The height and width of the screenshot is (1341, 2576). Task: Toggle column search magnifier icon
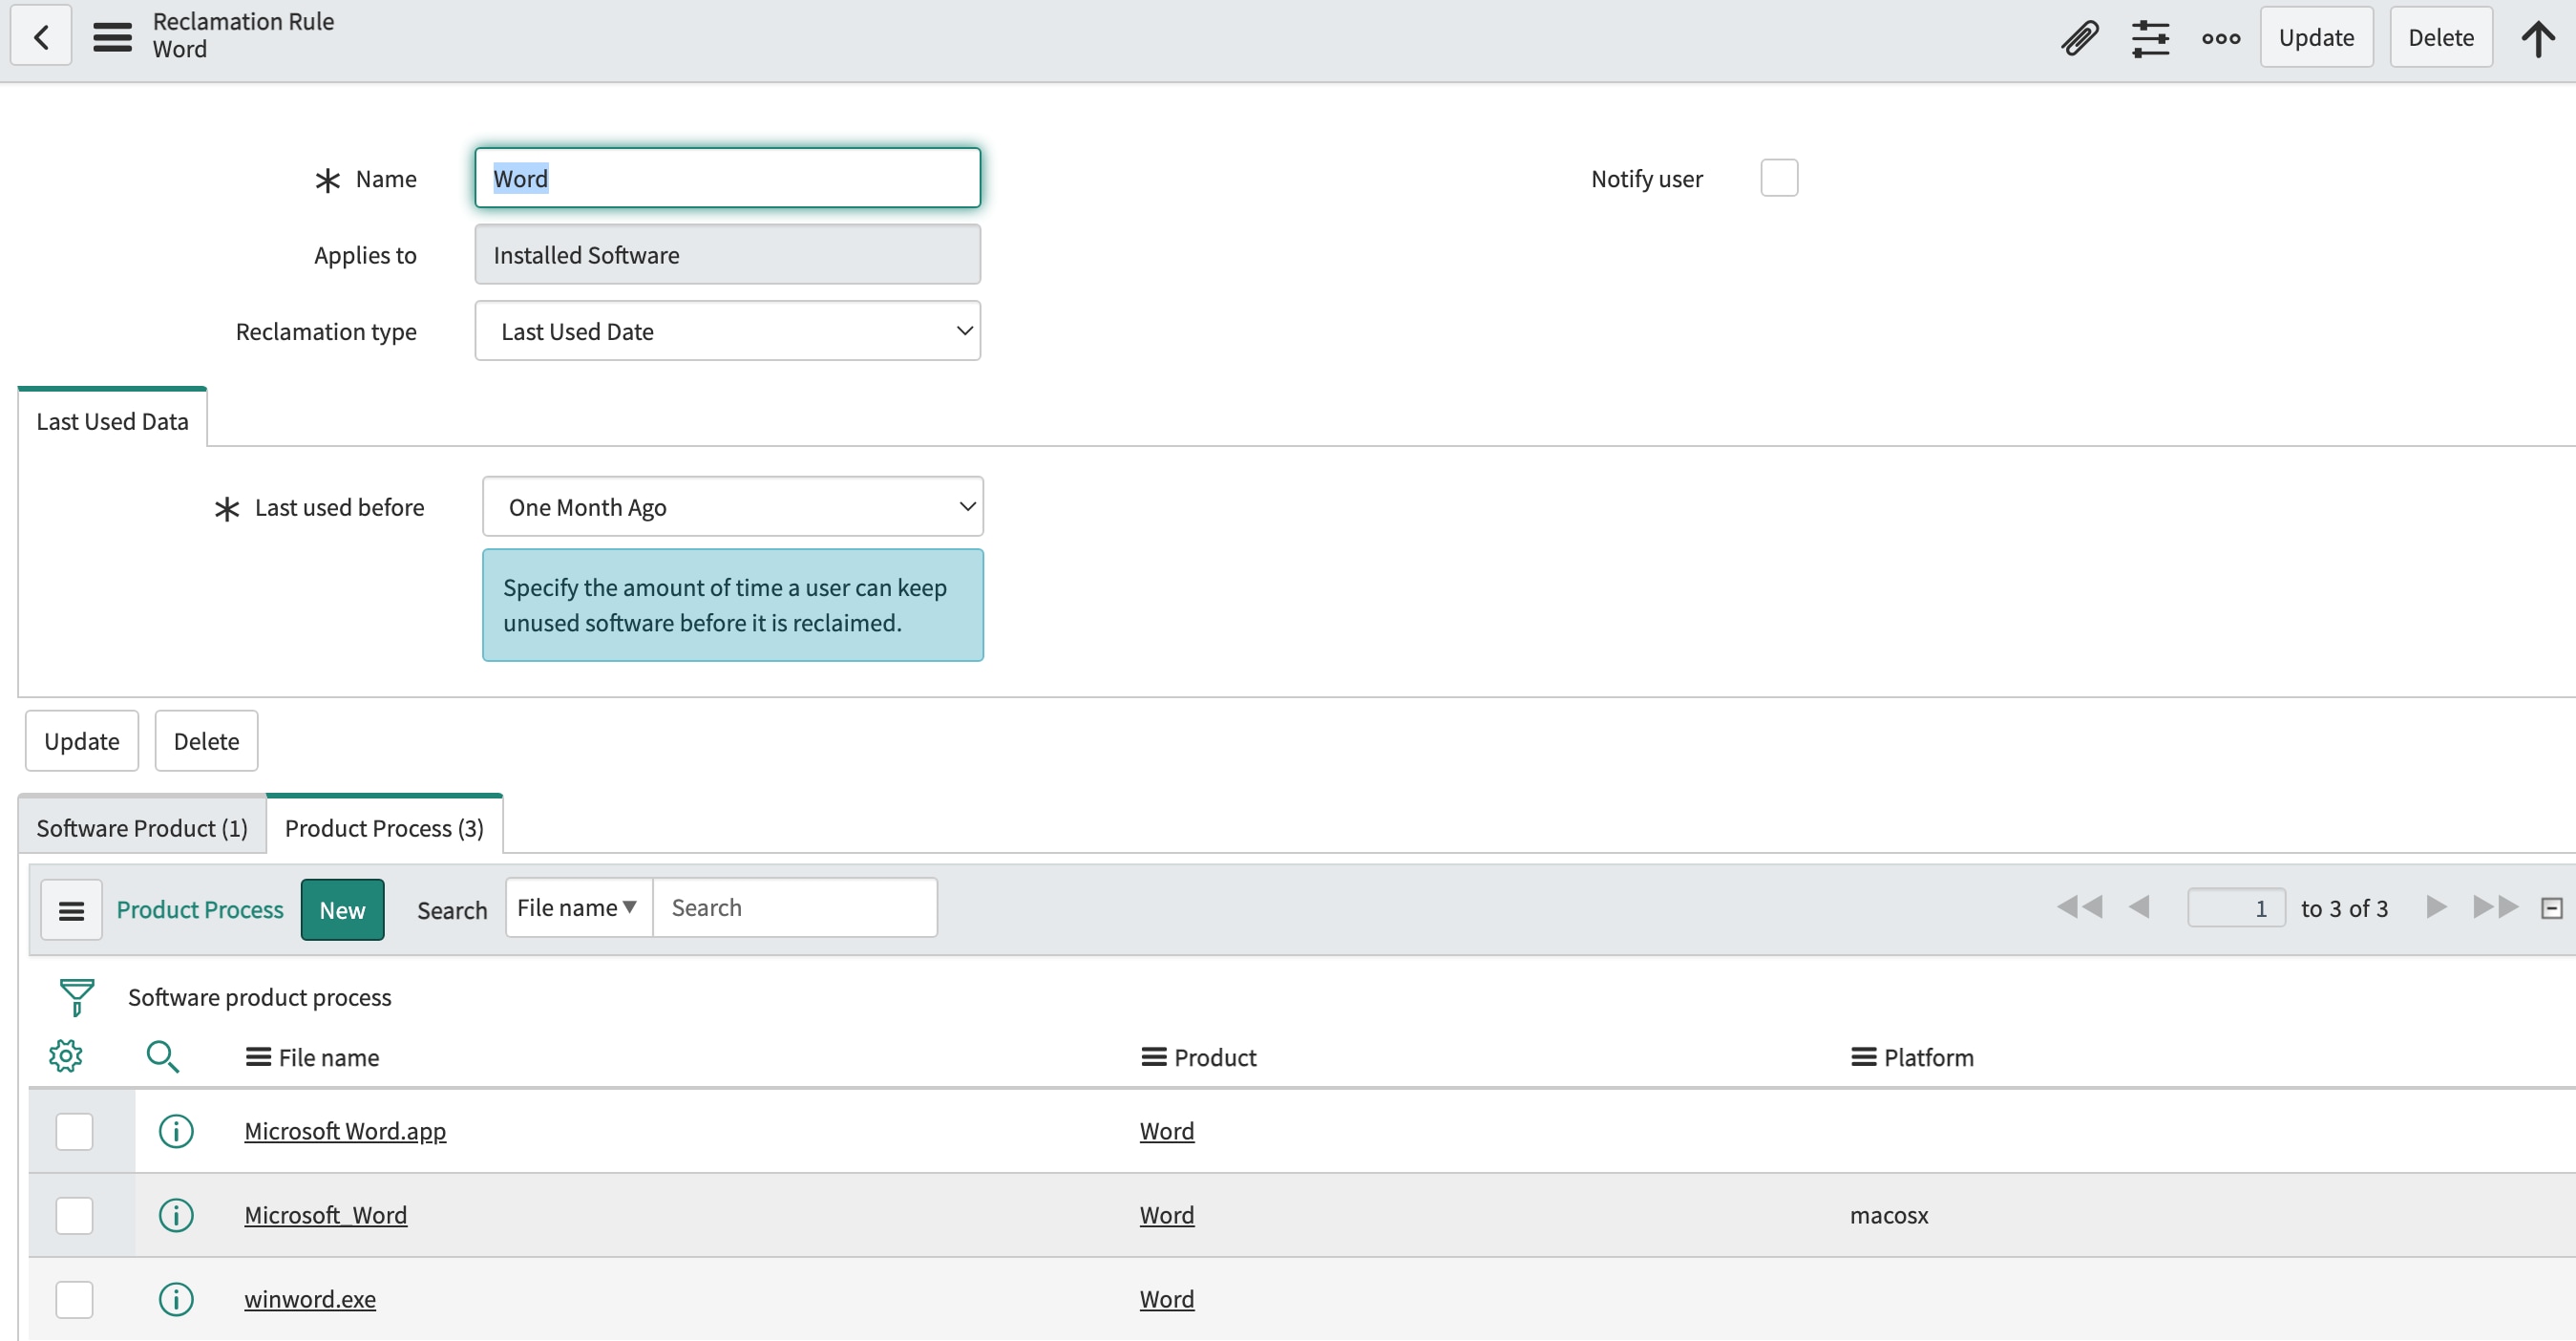click(162, 1056)
